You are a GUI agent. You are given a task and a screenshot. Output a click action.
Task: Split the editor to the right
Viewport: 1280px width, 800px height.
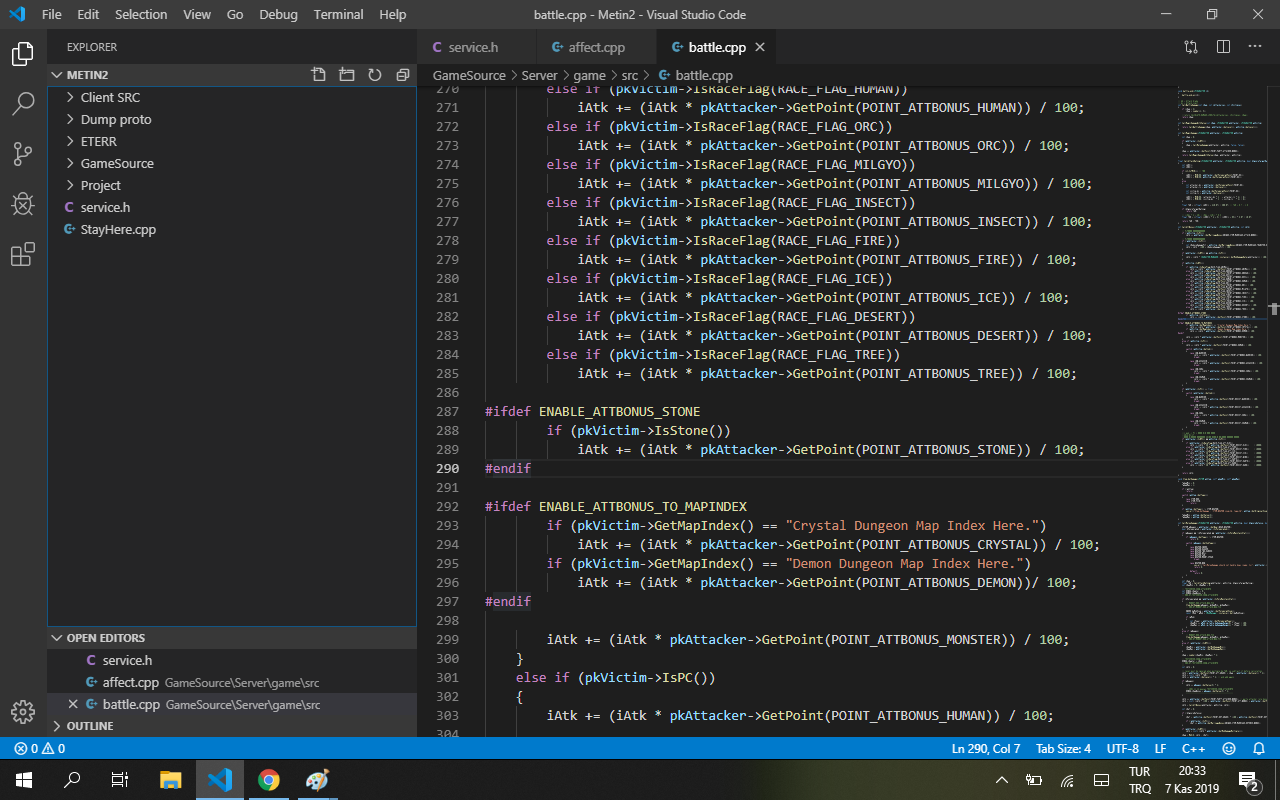click(1223, 47)
